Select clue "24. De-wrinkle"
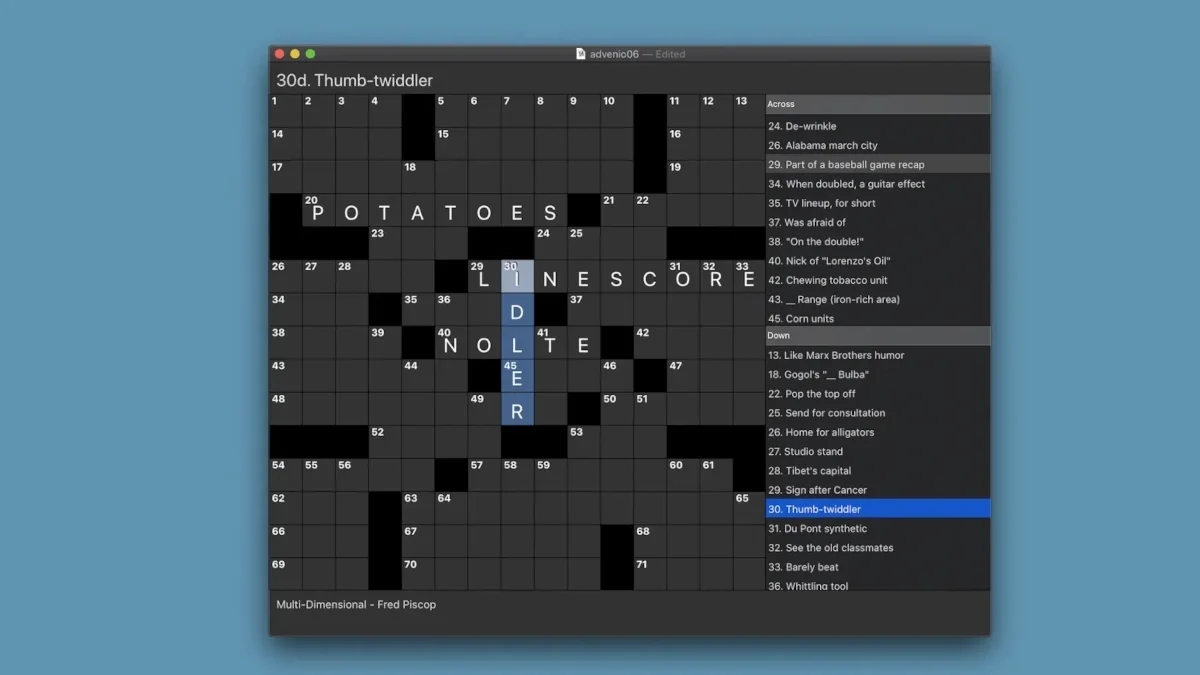The height and width of the screenshot is (675, 1200). [x=877, y=126]
